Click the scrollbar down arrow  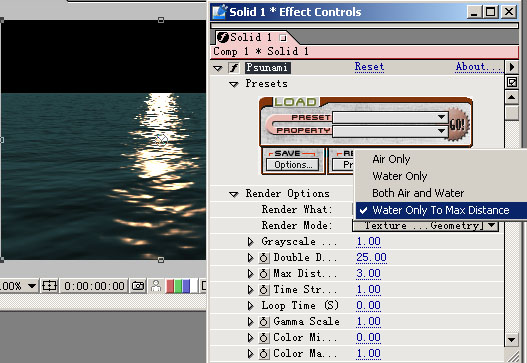512,339
